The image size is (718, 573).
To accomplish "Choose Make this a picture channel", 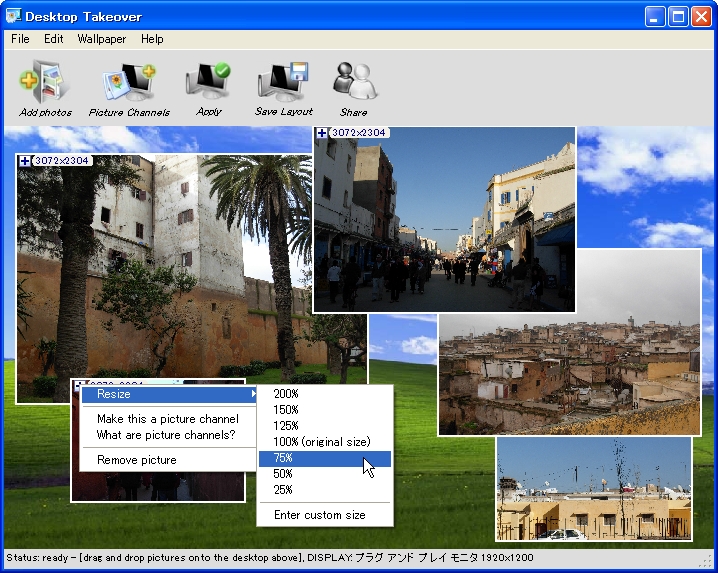I will click(x=168, y=419).
